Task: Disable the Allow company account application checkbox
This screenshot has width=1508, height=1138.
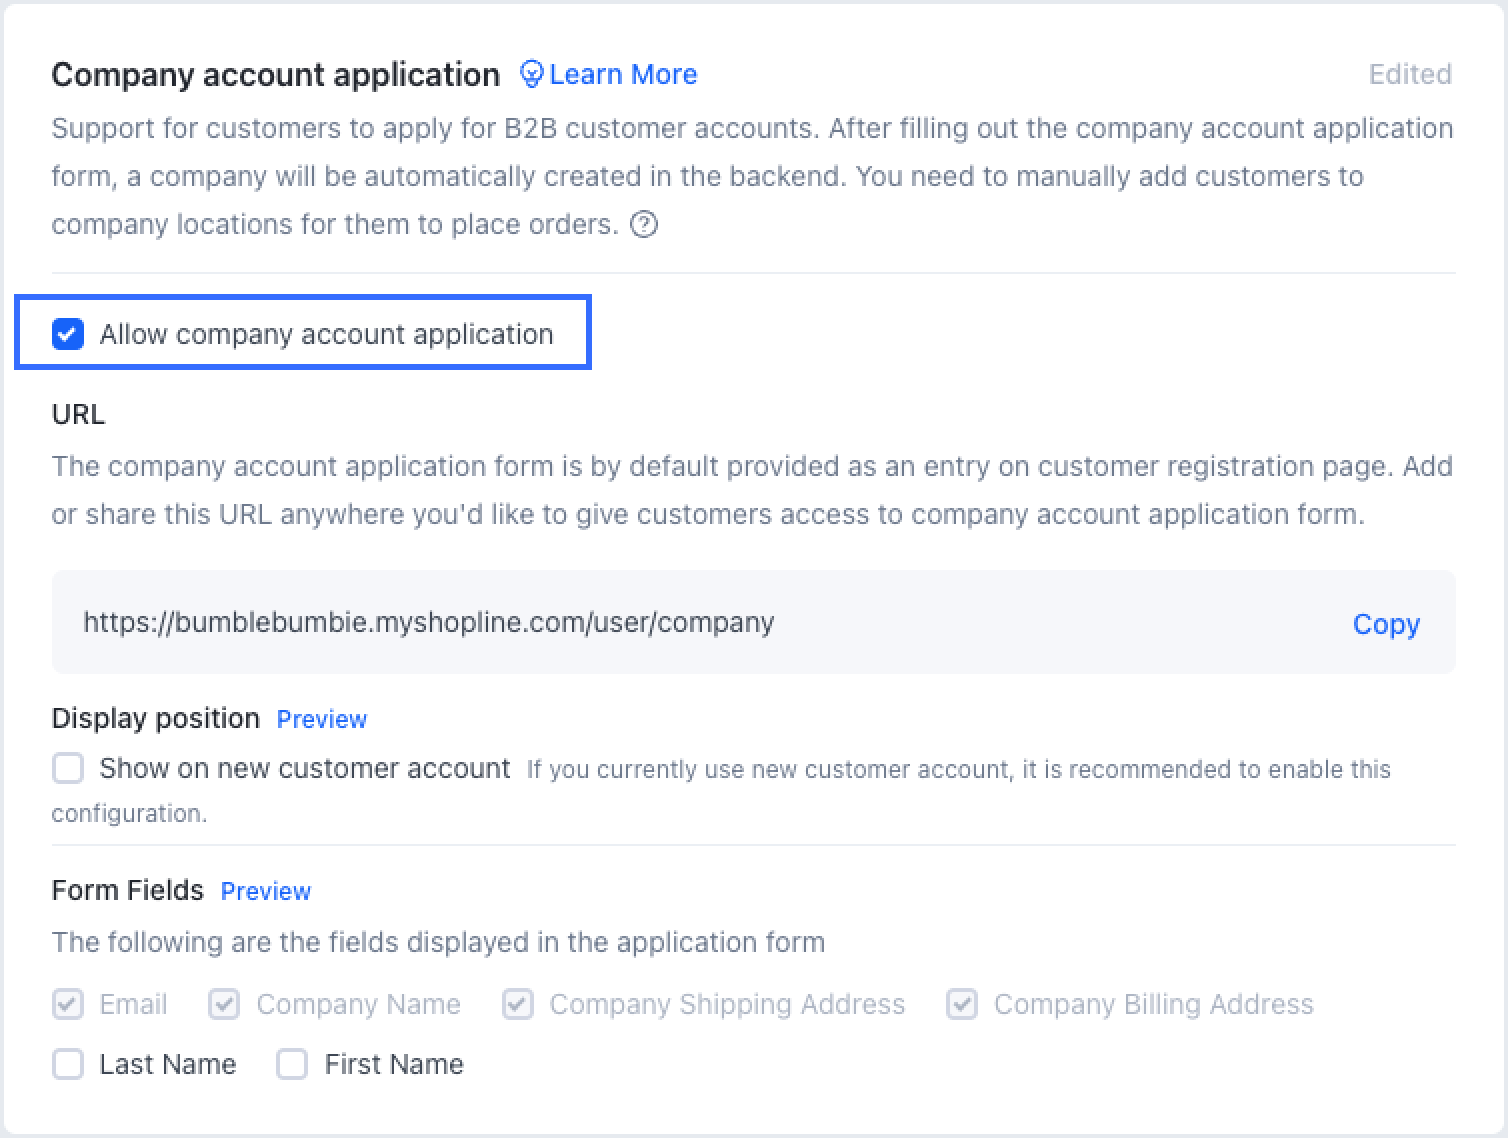Action: [67, 334]
